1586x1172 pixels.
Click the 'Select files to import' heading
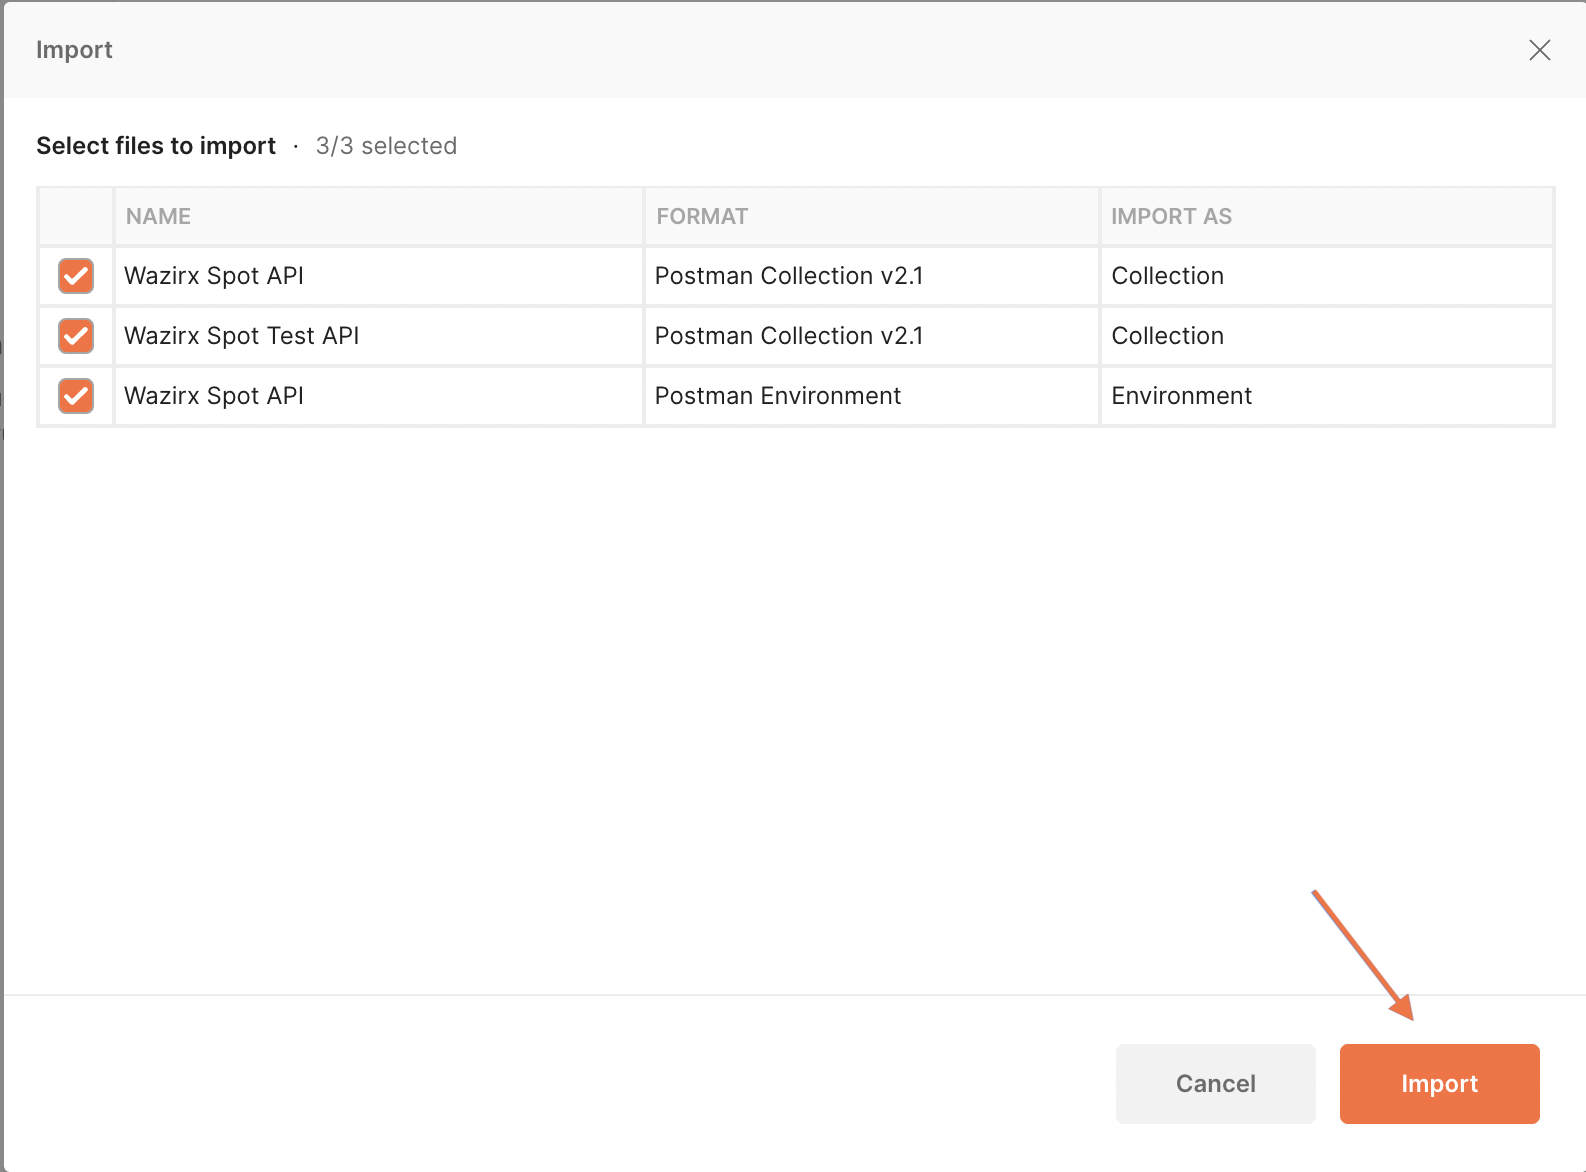pyautogui.click(x=156, y=146)
